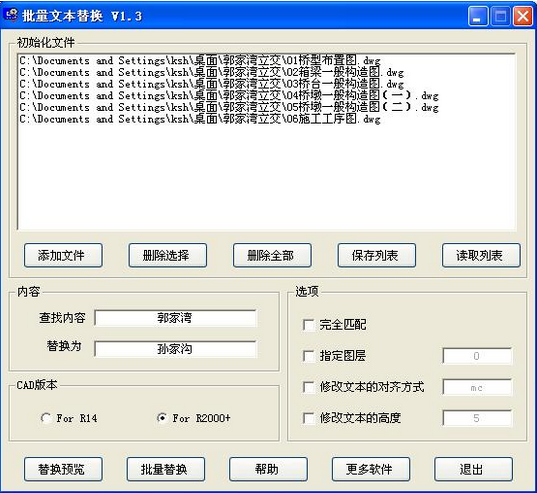The height and width of the screenshot is (493, 537).
Task: Save the file list with 保存列表
Action: pos(377,255)
